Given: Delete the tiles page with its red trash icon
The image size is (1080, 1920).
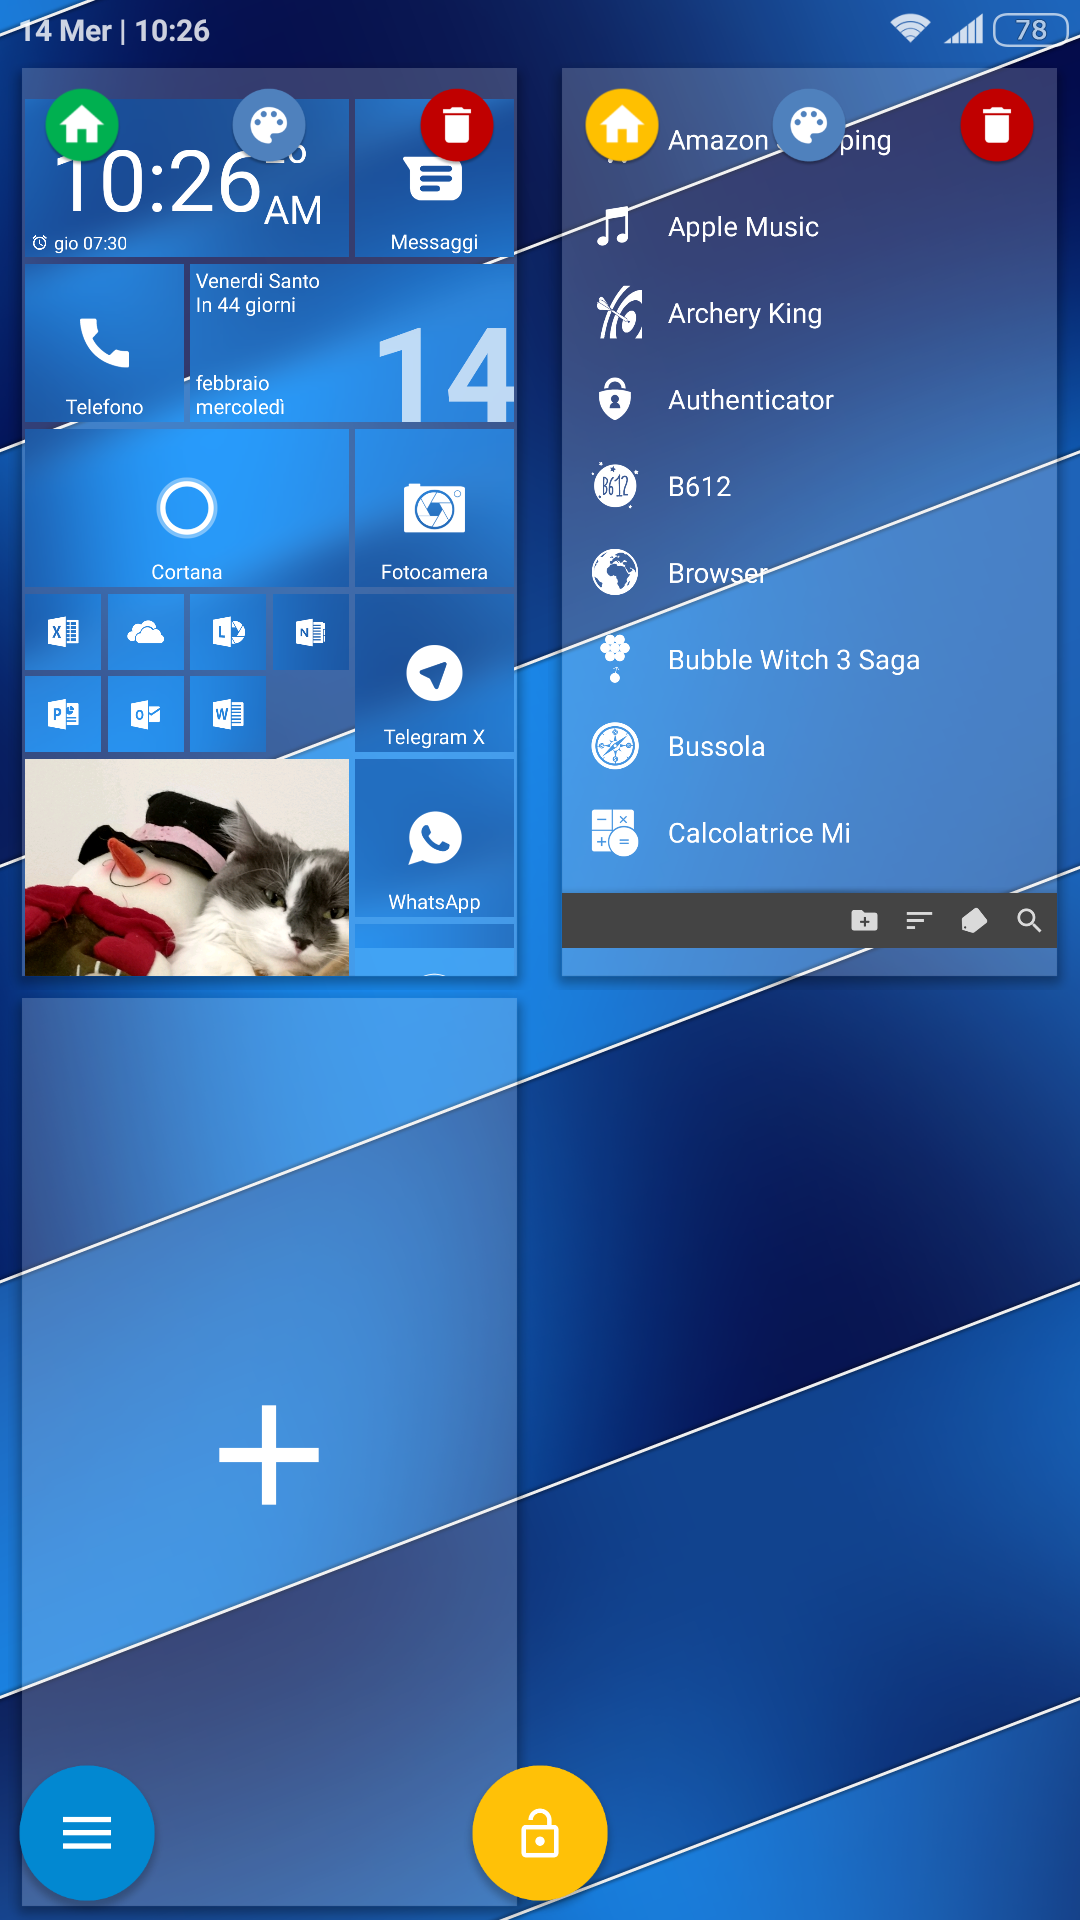Looking at the screenshot, I should (457, 126).
